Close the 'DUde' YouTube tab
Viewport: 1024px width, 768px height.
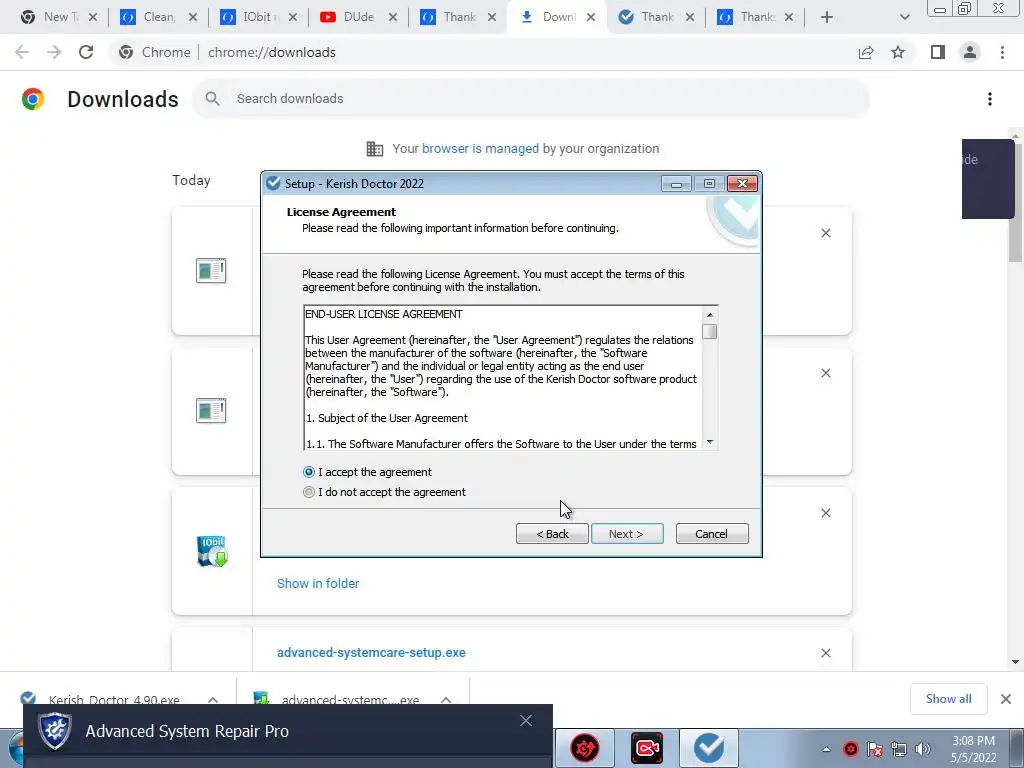click(x=392, y=17)
